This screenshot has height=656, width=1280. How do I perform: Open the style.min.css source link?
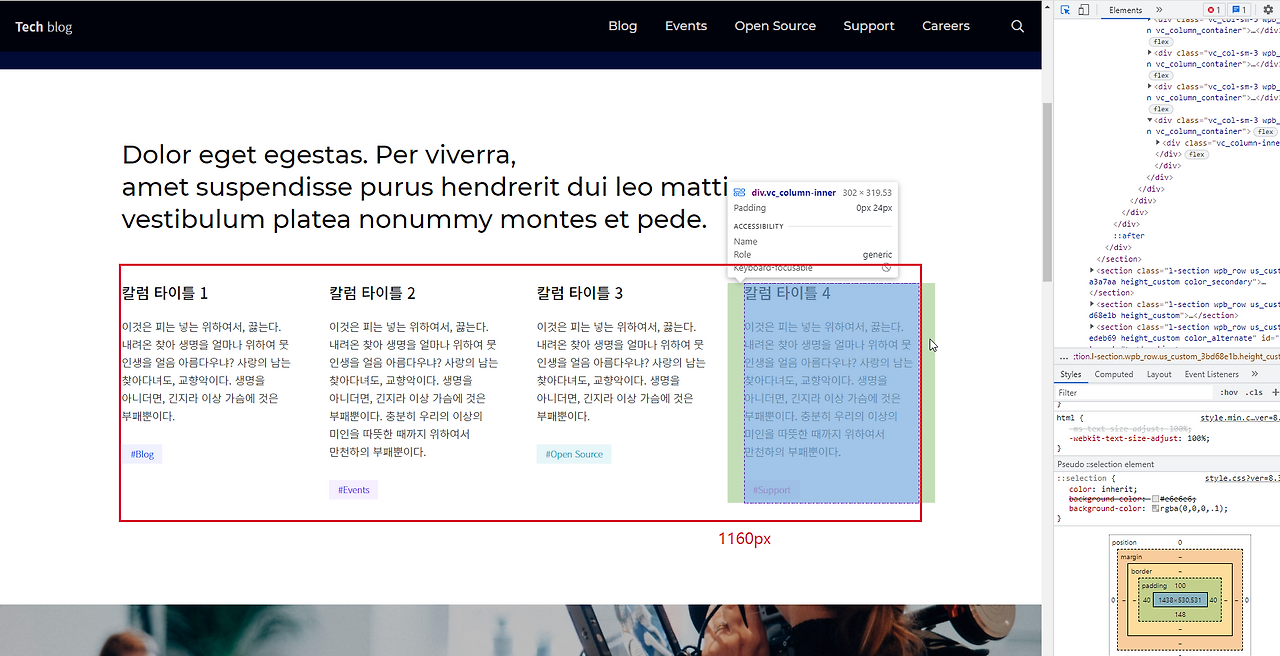click(1240, 417)
